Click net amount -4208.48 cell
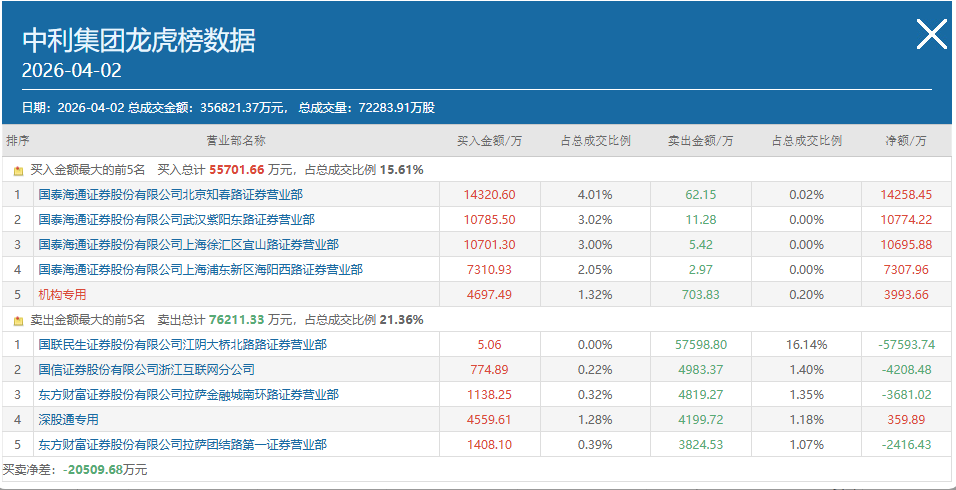956x490 pixels. 906,370
